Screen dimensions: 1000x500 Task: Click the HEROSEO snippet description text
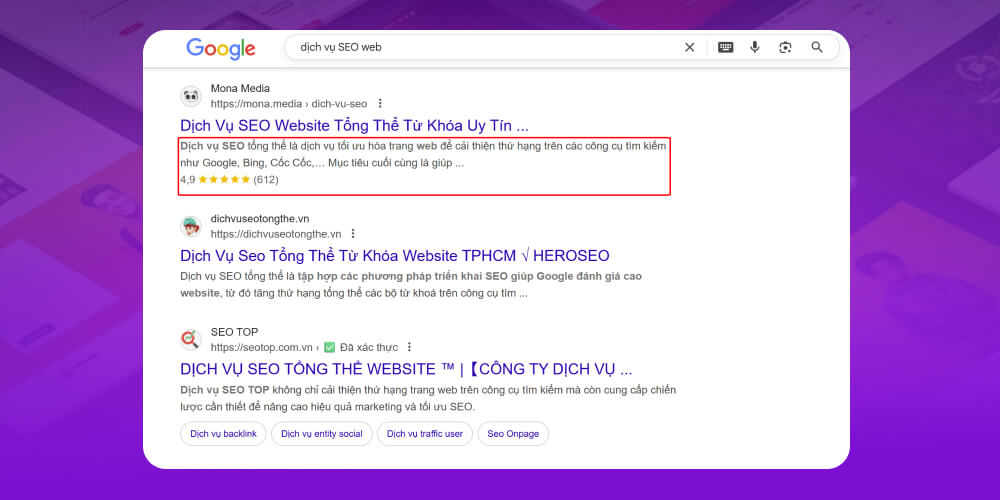tap(411, 285)
